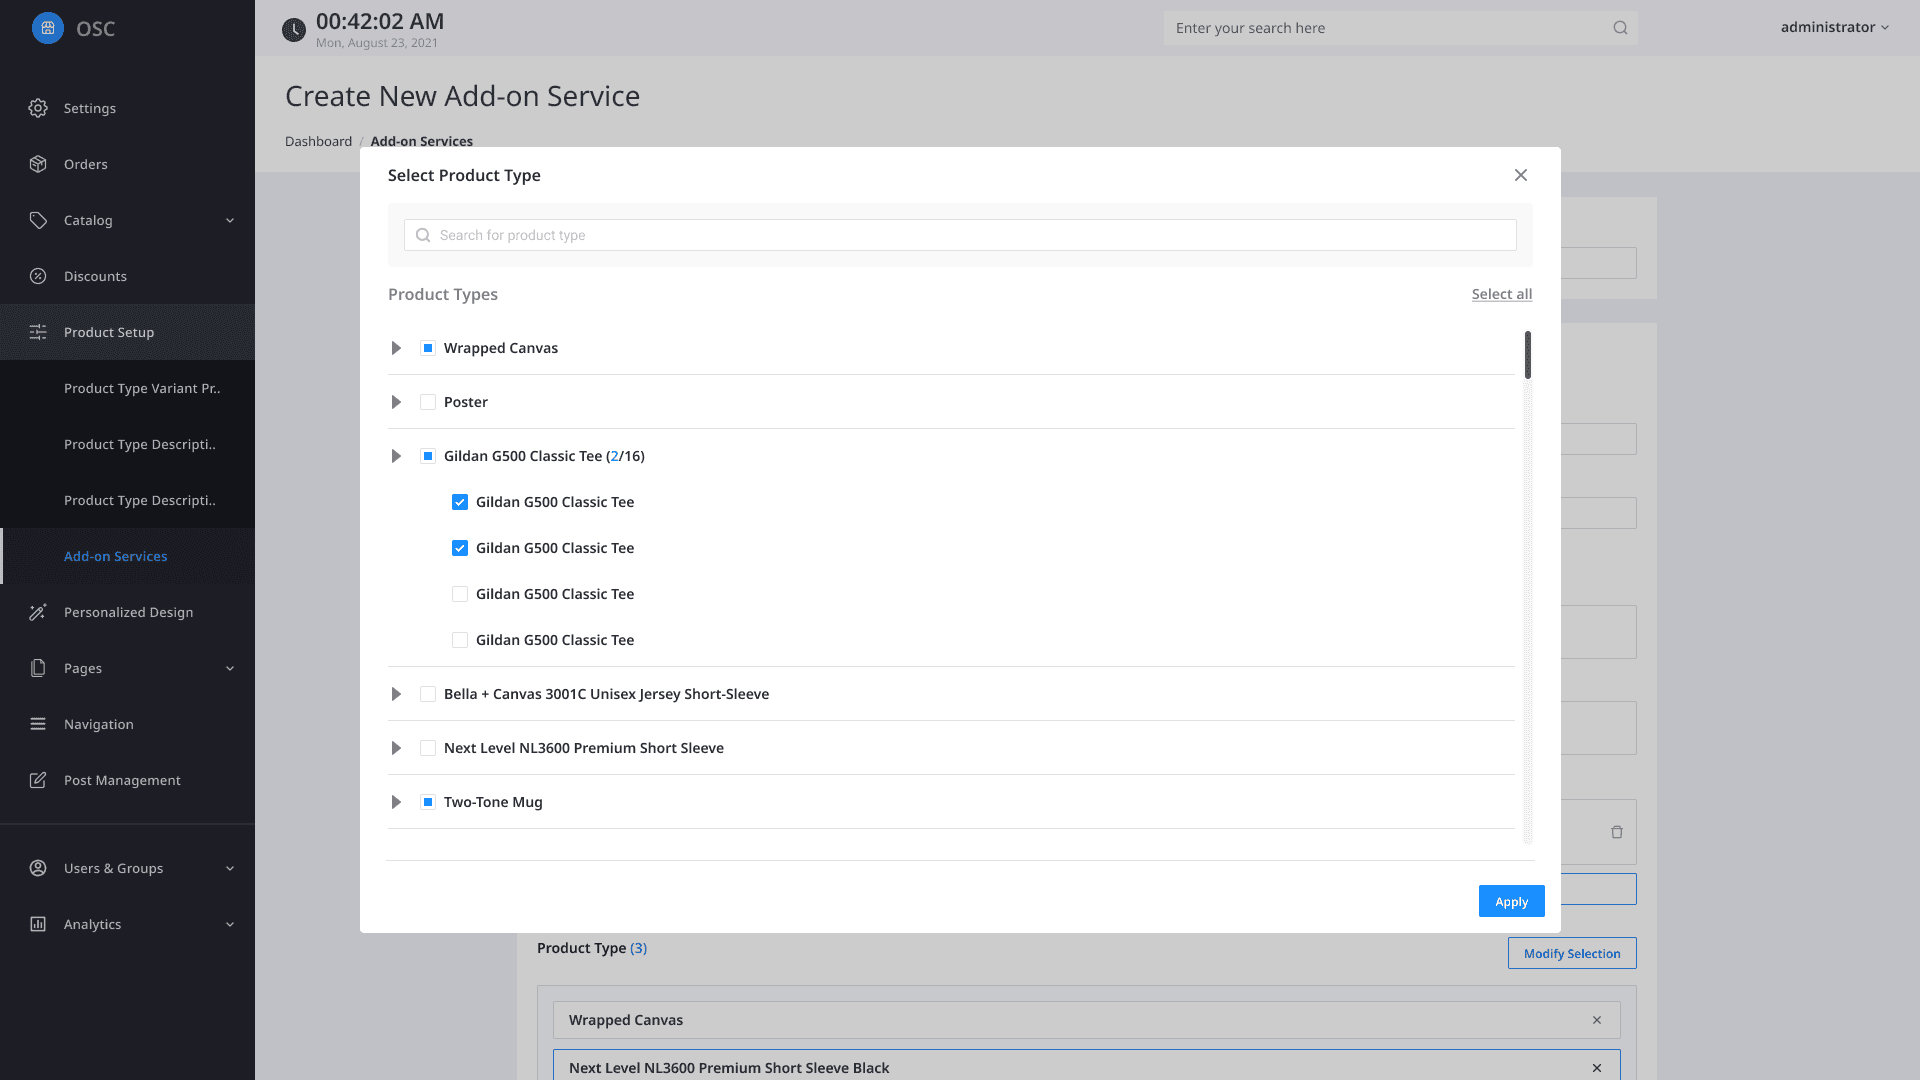Viewport: 1920px width, 1080px height.
Task: Click the trash delete icon
Action: pos(1617,832)
